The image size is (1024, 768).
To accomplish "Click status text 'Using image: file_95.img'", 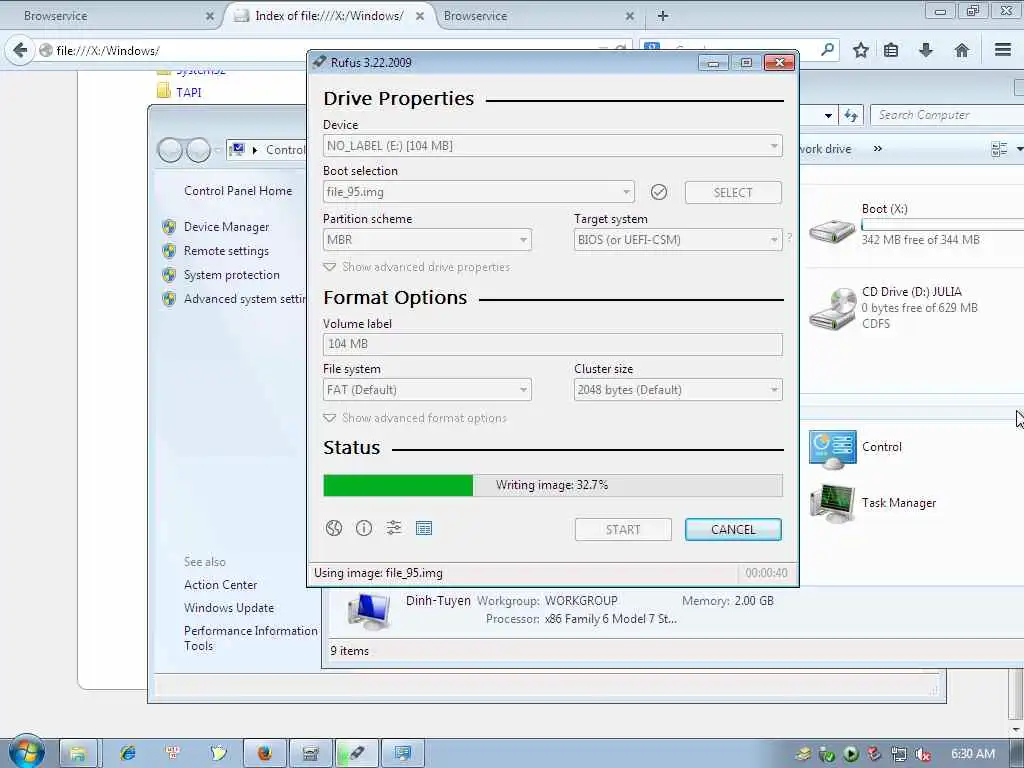I will [378, 573].
